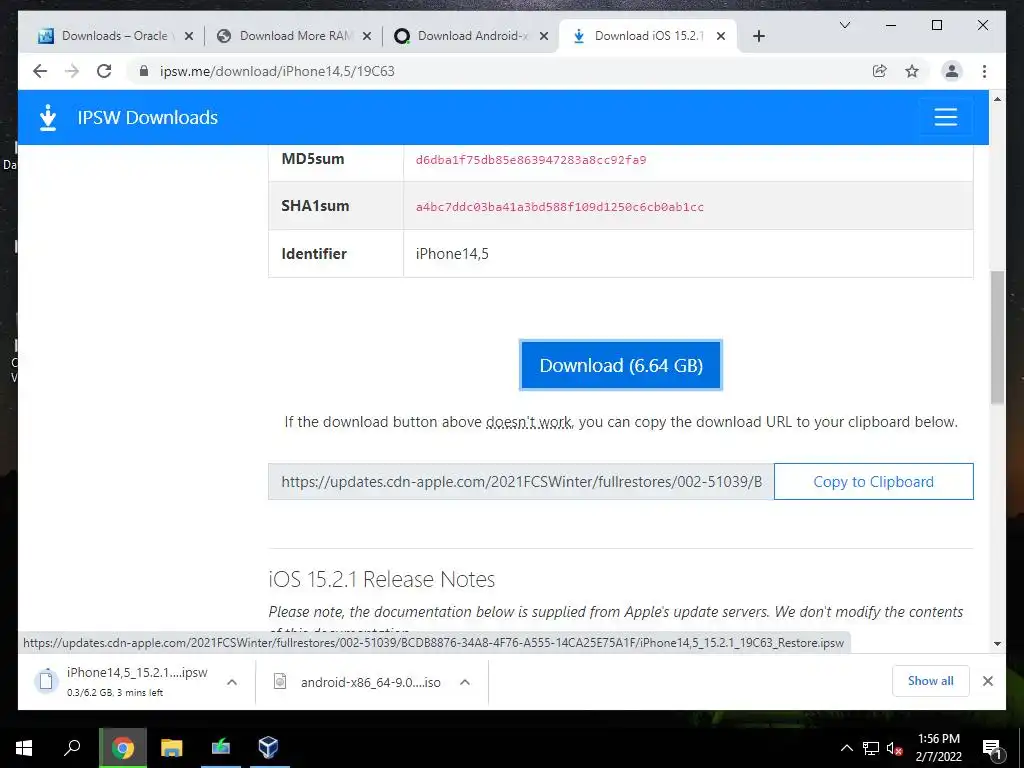Click the browser back arrow

tap(40, 71)
